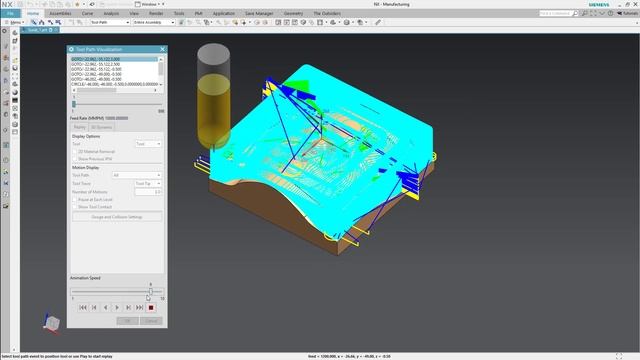Stop the tool path animation with the red square

point(151,307)
